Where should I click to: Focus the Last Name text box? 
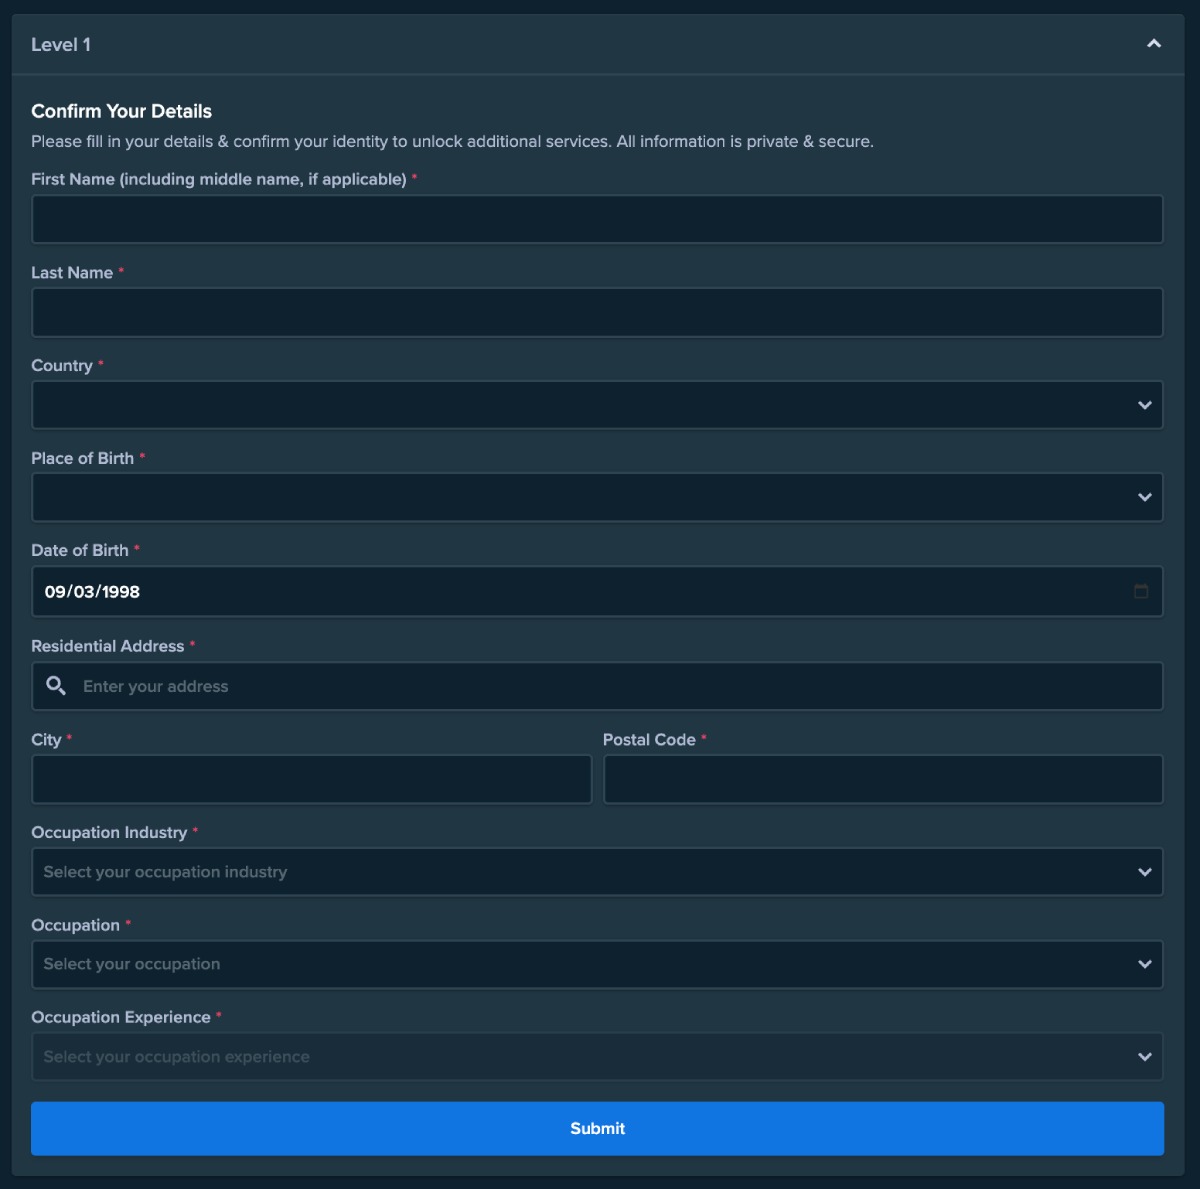[597, 312]
